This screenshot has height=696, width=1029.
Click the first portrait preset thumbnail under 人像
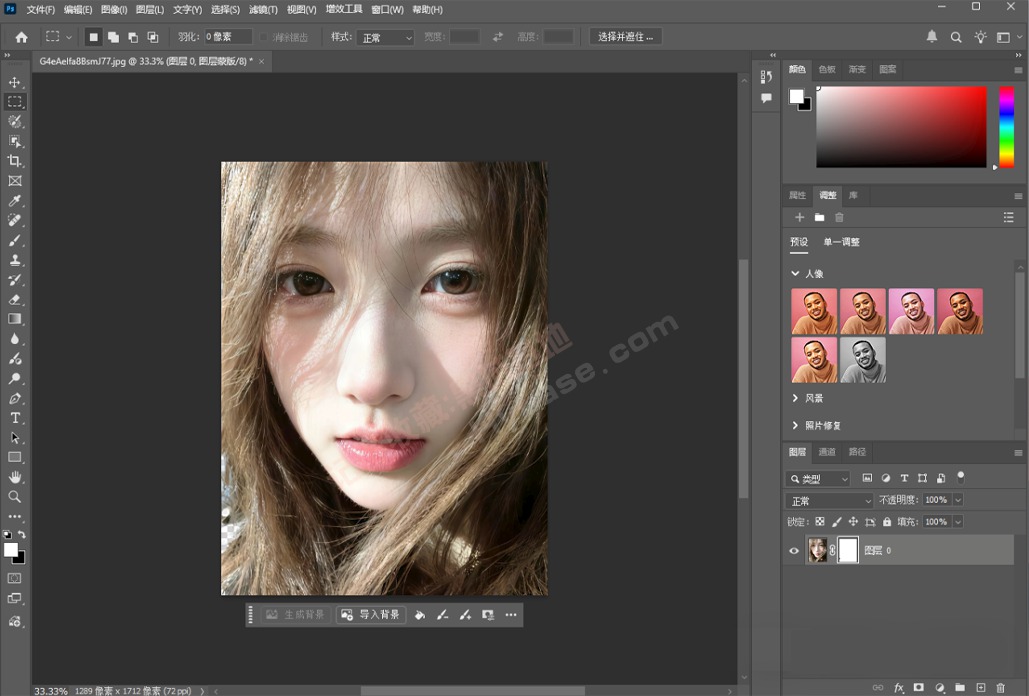click(x=813, y=311)
